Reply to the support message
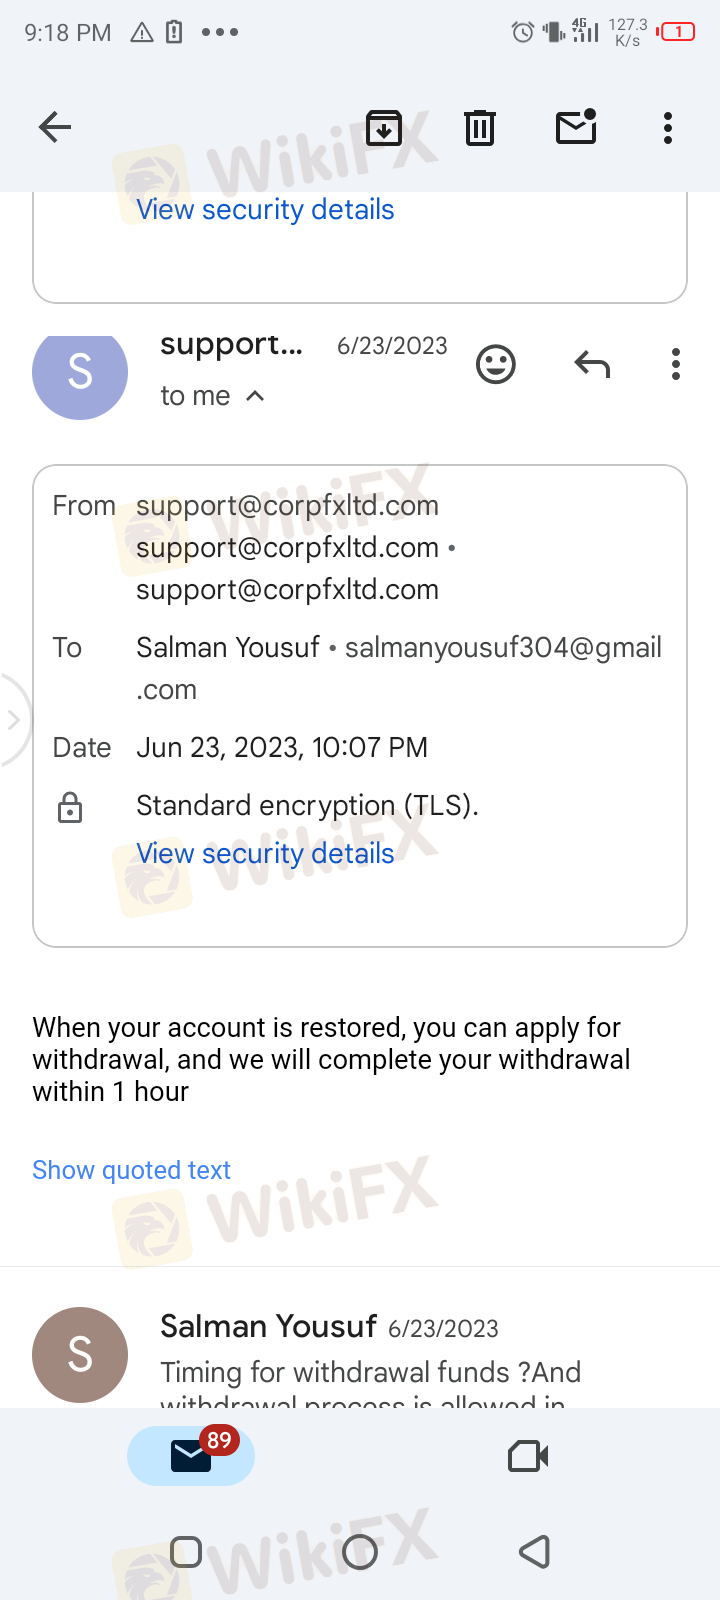The width and height of the screenshot is (720, 1600). pos(592,364)
